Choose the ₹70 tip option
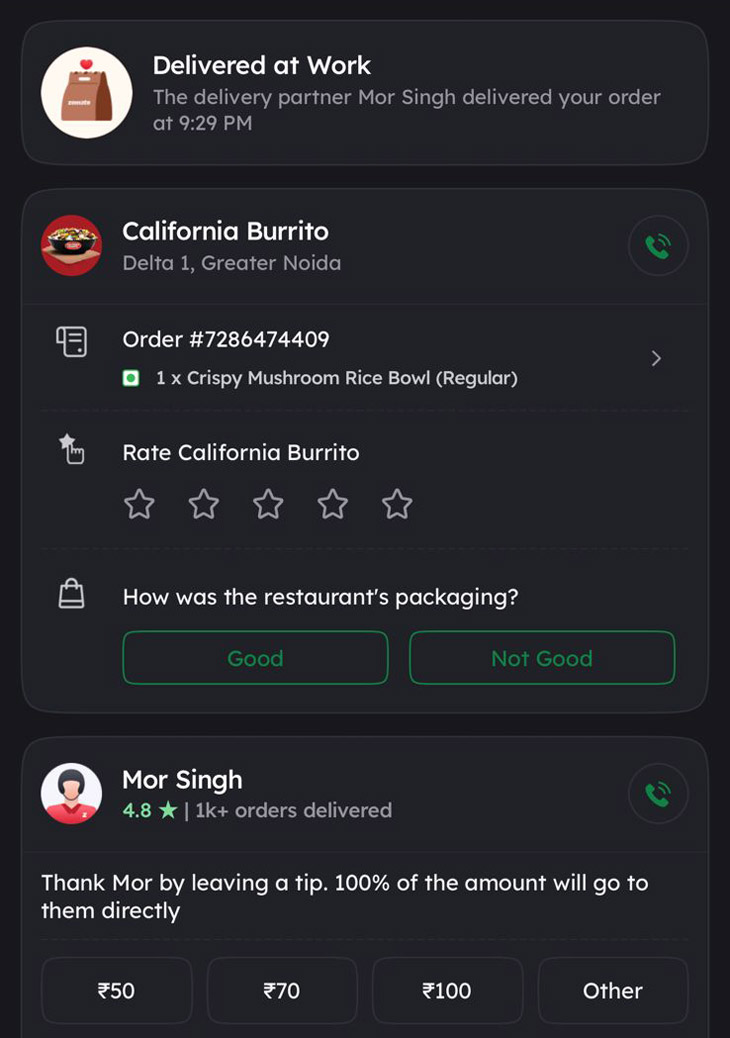 (x=282, y=991)
